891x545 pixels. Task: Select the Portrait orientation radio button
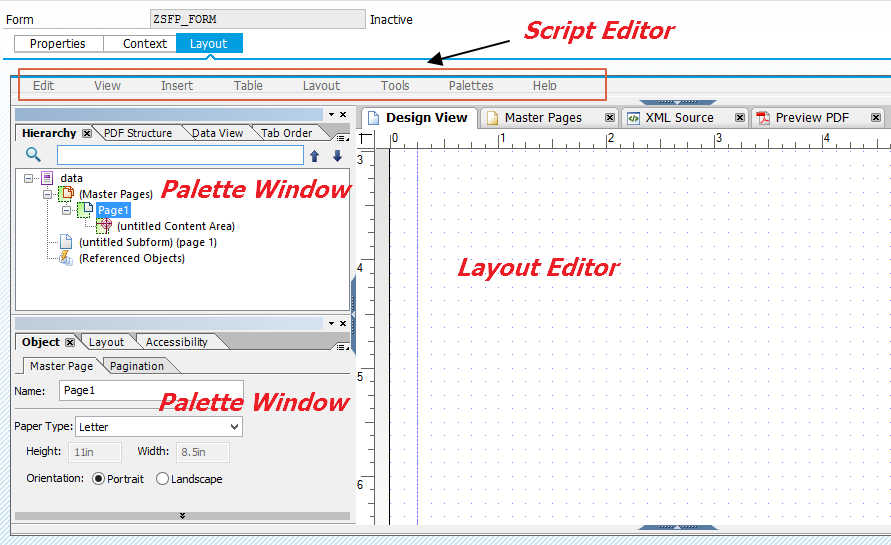[x=98, y=479]
